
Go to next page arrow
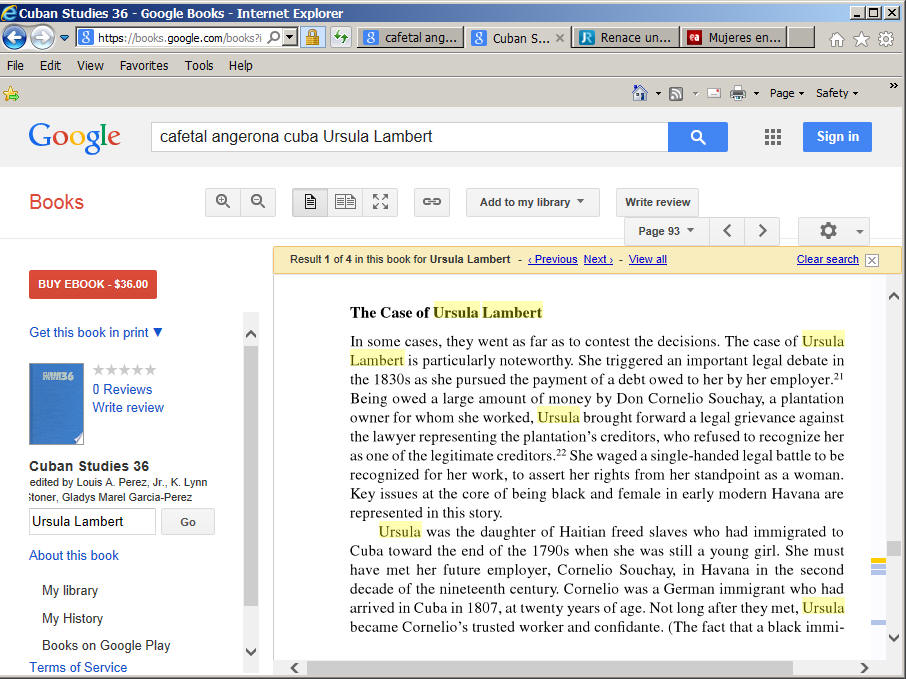(x=762, y=231)
